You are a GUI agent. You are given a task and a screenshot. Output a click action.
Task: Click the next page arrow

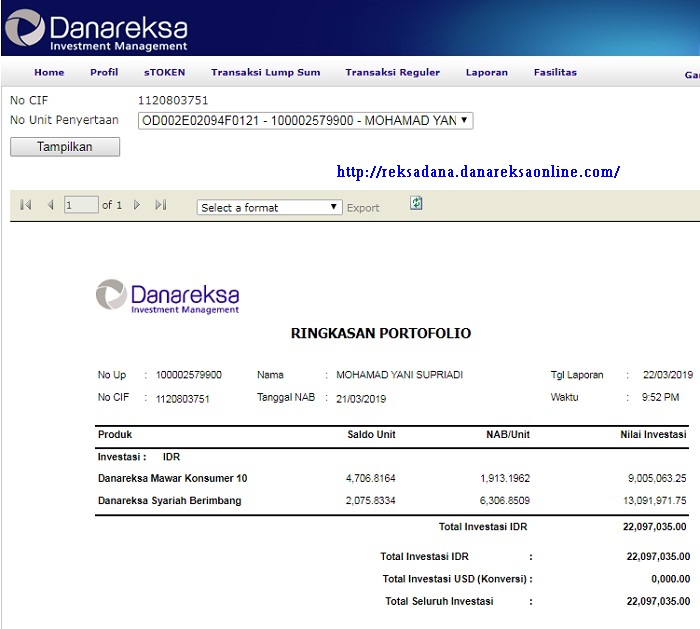137,205
